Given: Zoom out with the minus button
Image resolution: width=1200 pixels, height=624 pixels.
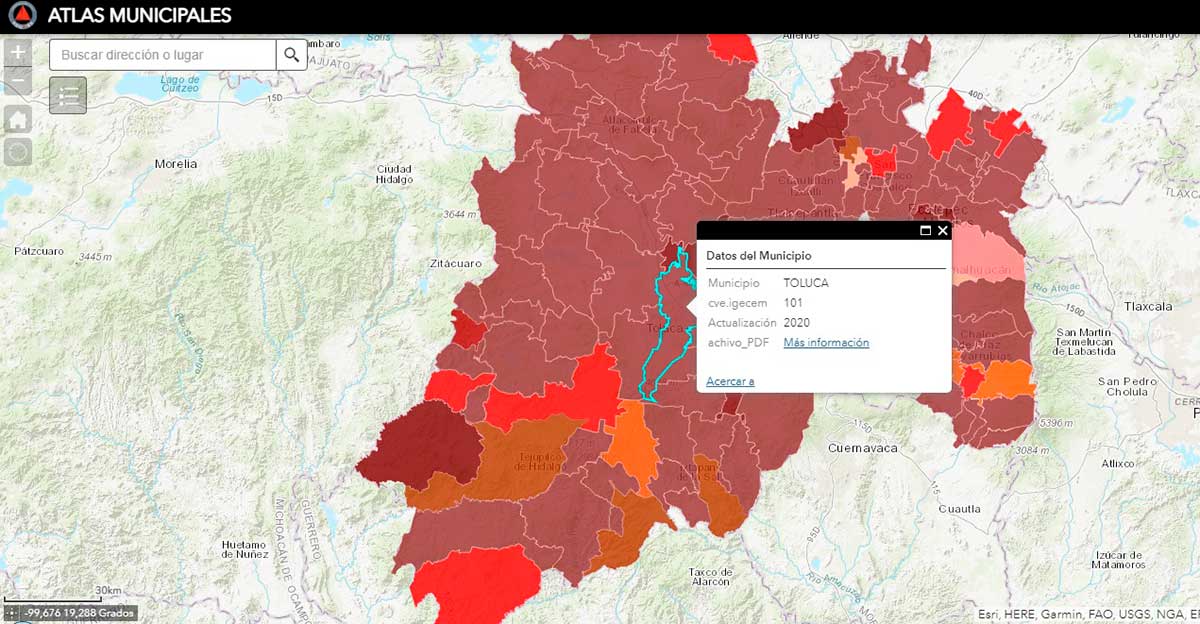Looking at the screenshot, I should click(x=18, y=82).
